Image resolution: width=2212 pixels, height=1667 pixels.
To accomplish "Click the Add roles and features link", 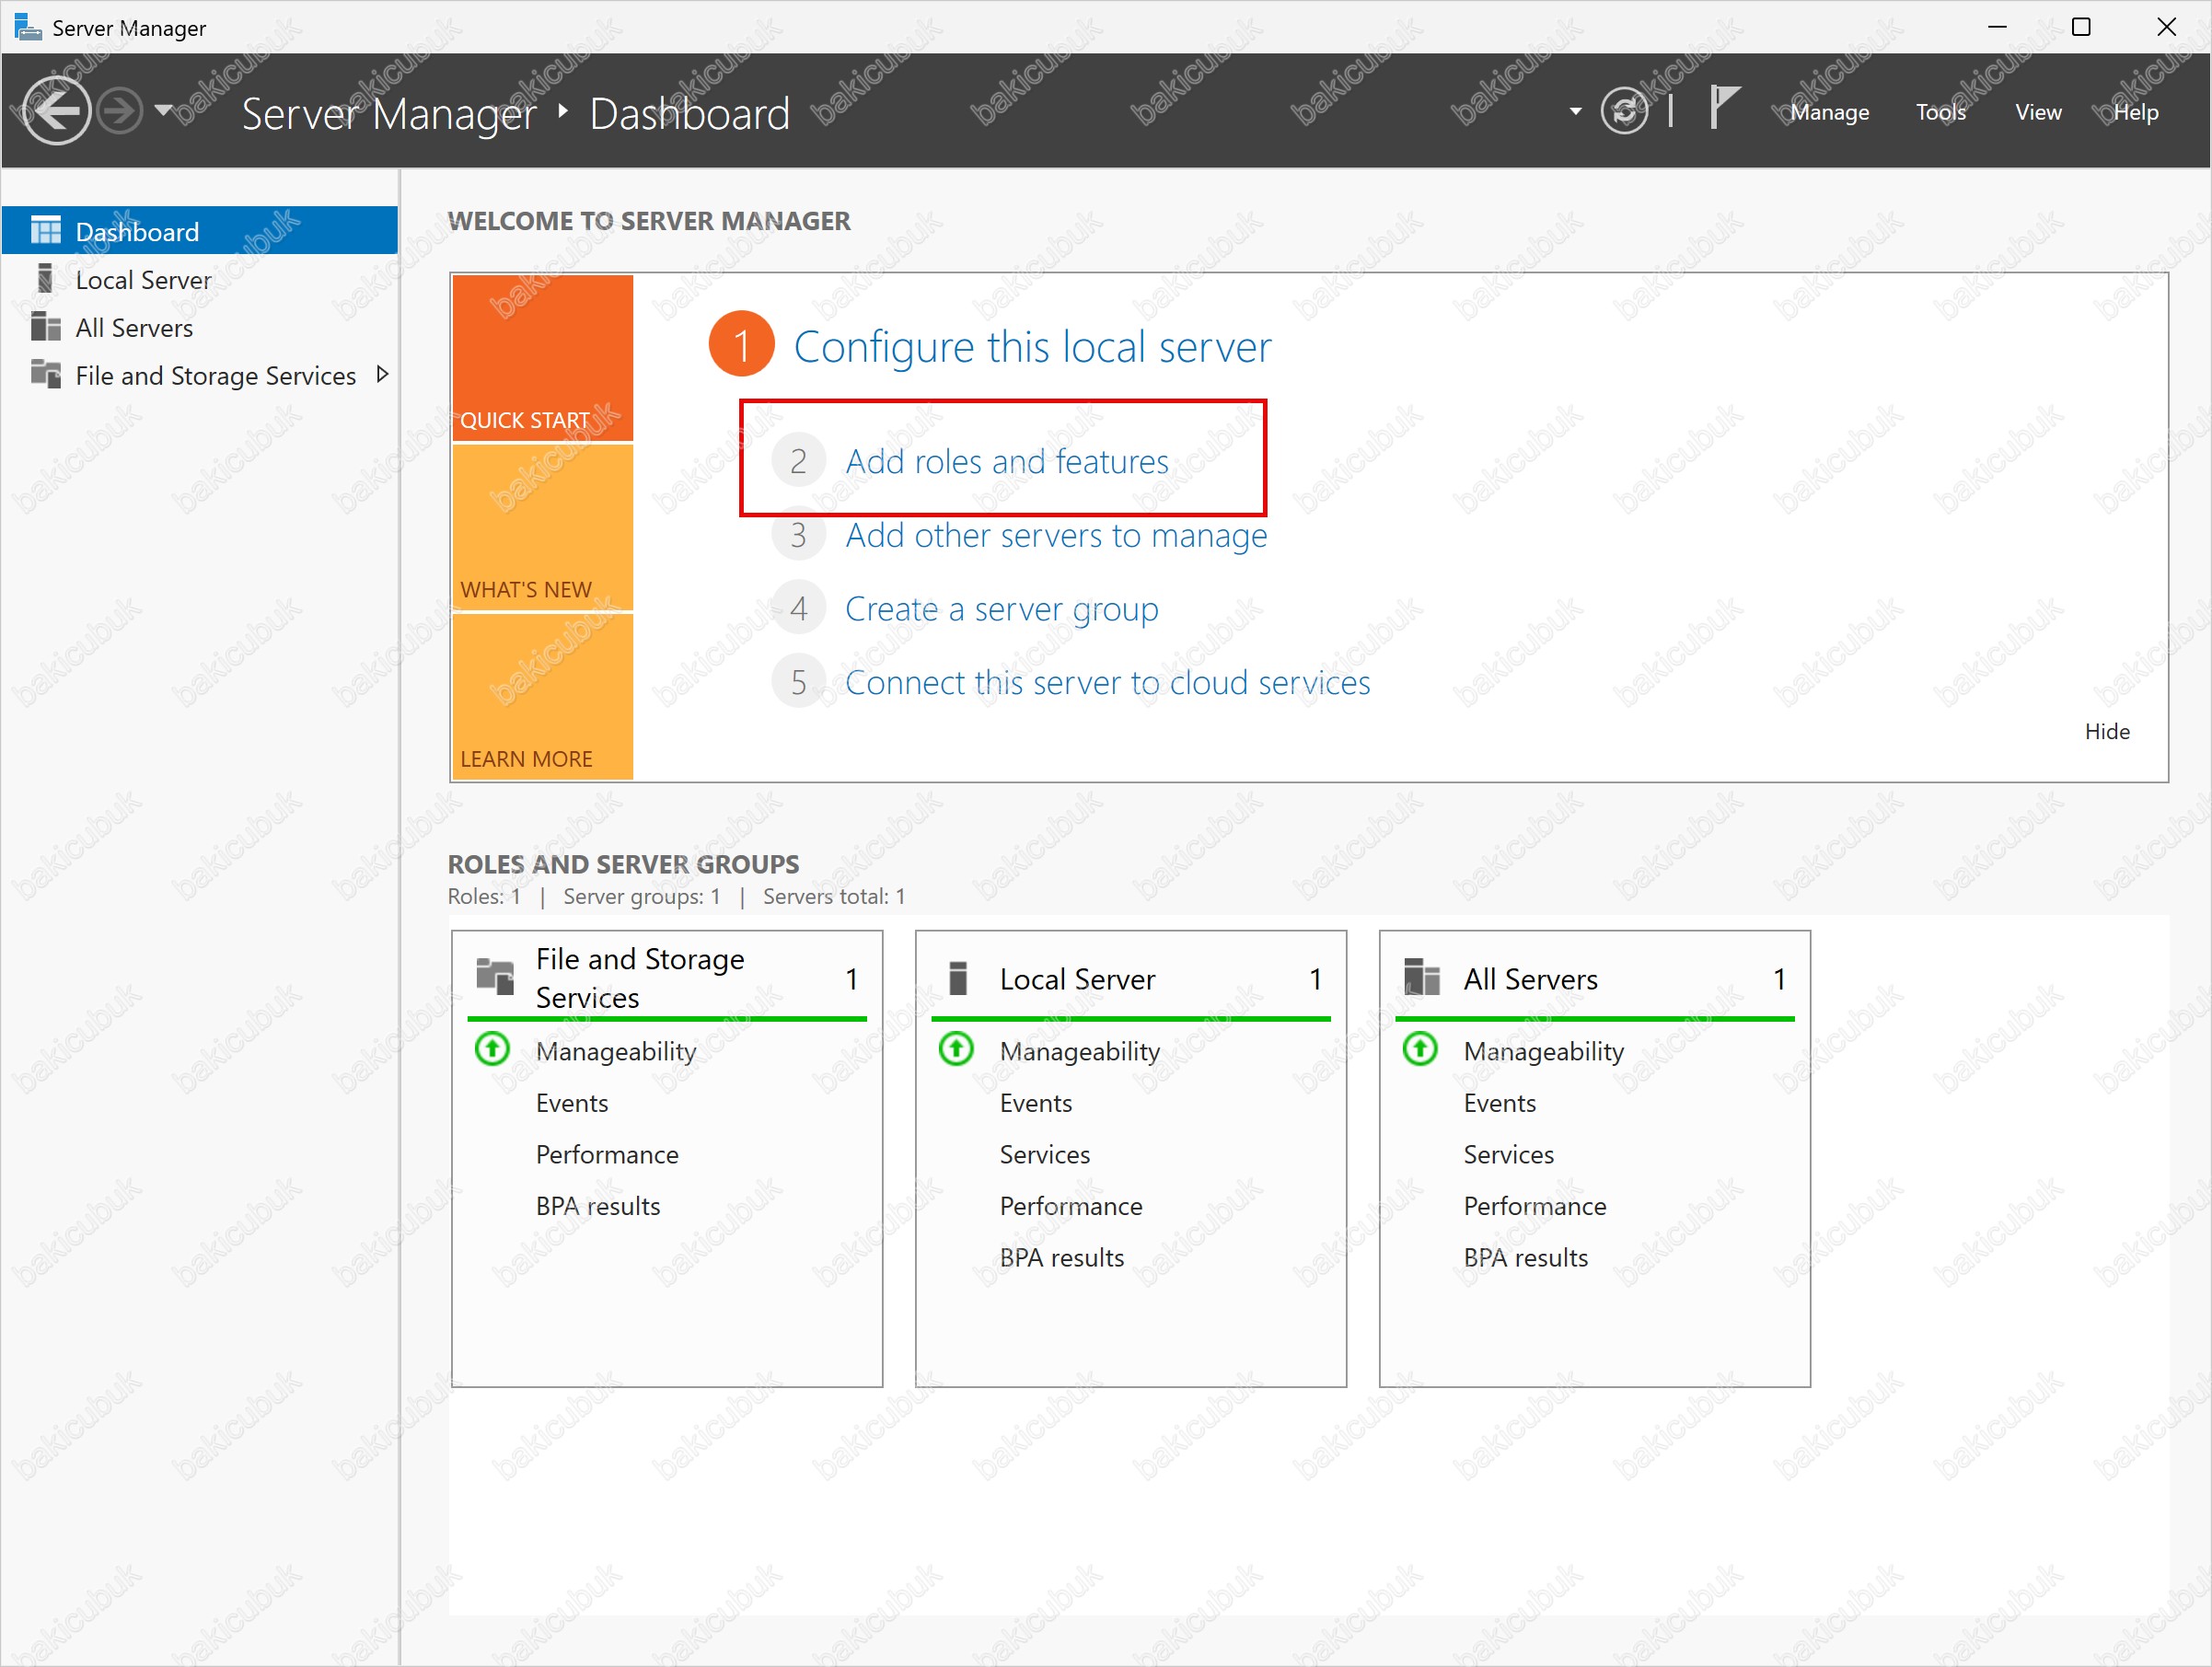I will [x=1006, y=461].
